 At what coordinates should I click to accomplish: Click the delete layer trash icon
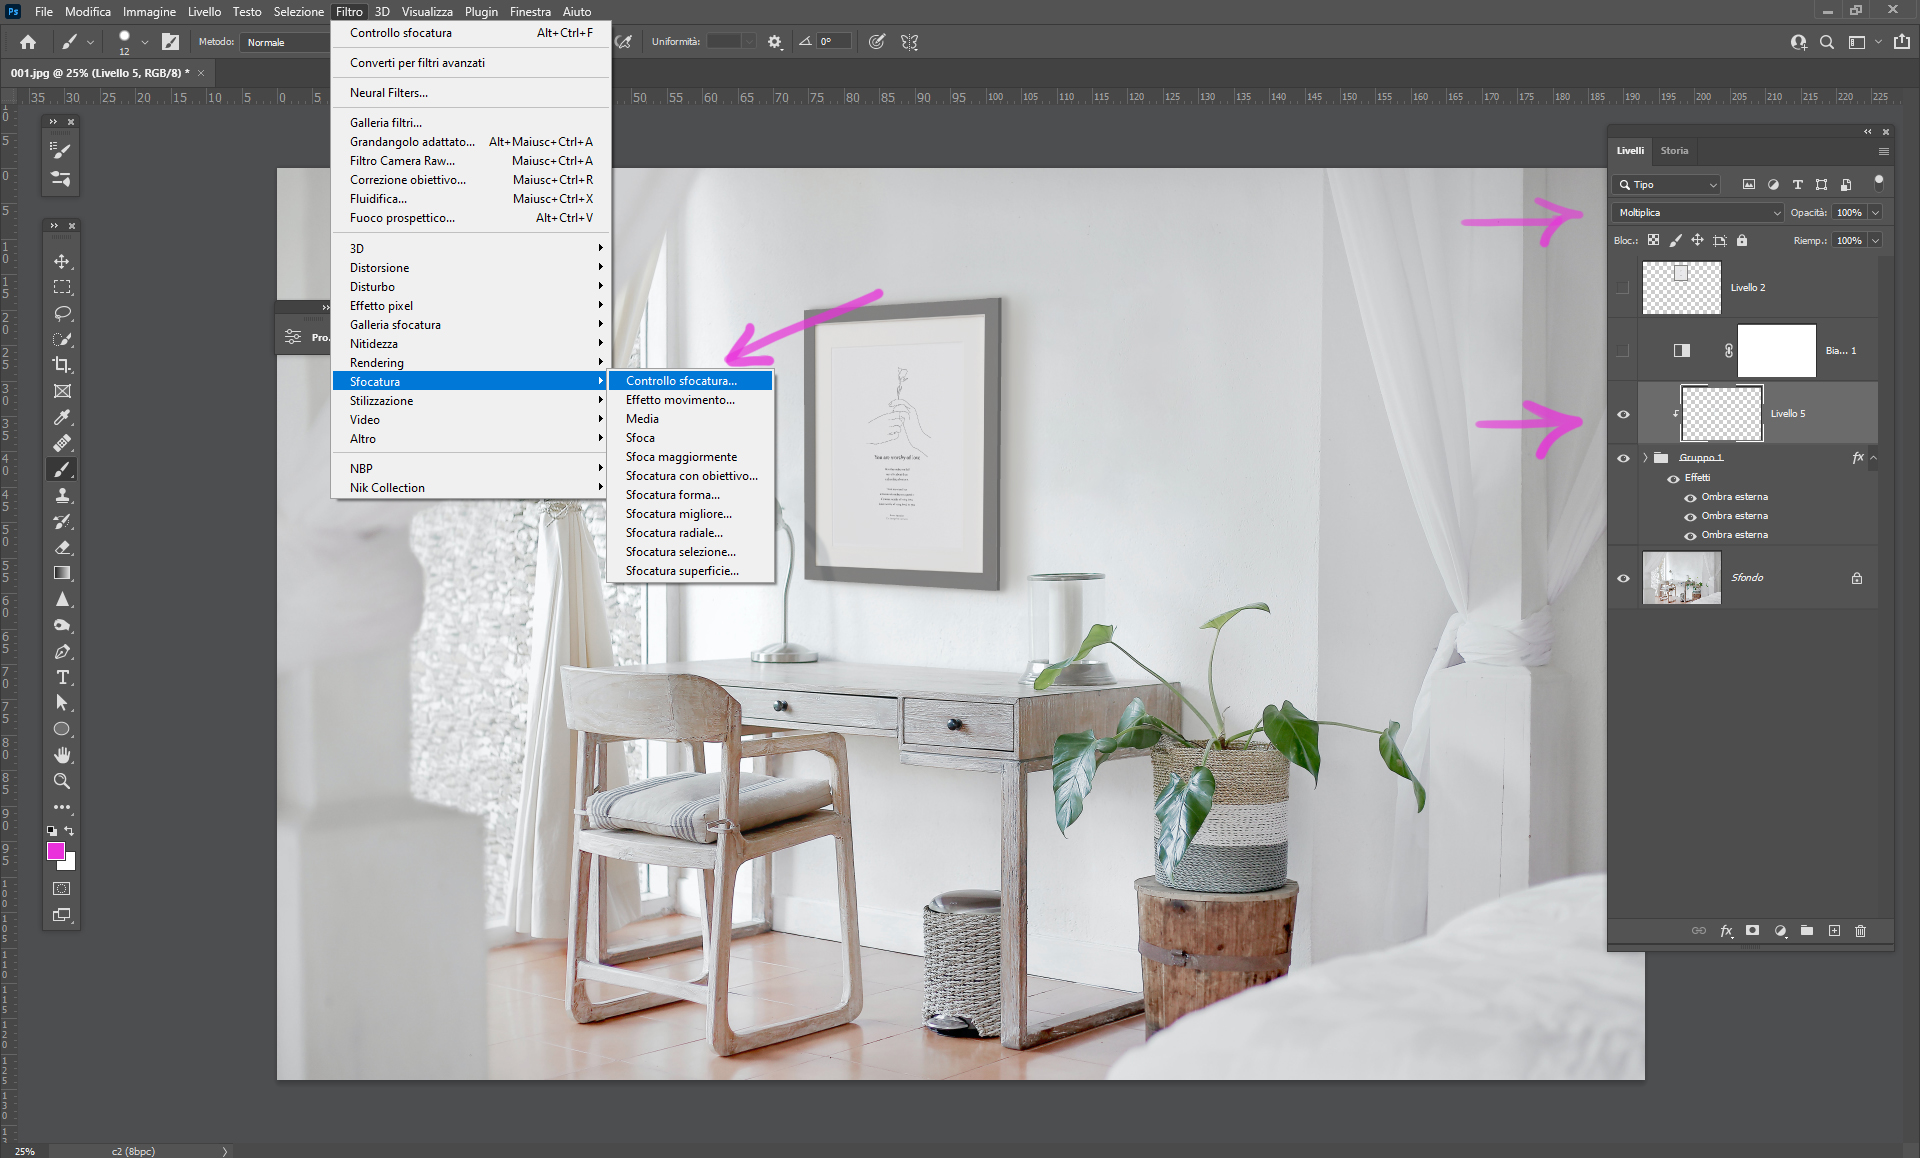[x=1860, y=931]
